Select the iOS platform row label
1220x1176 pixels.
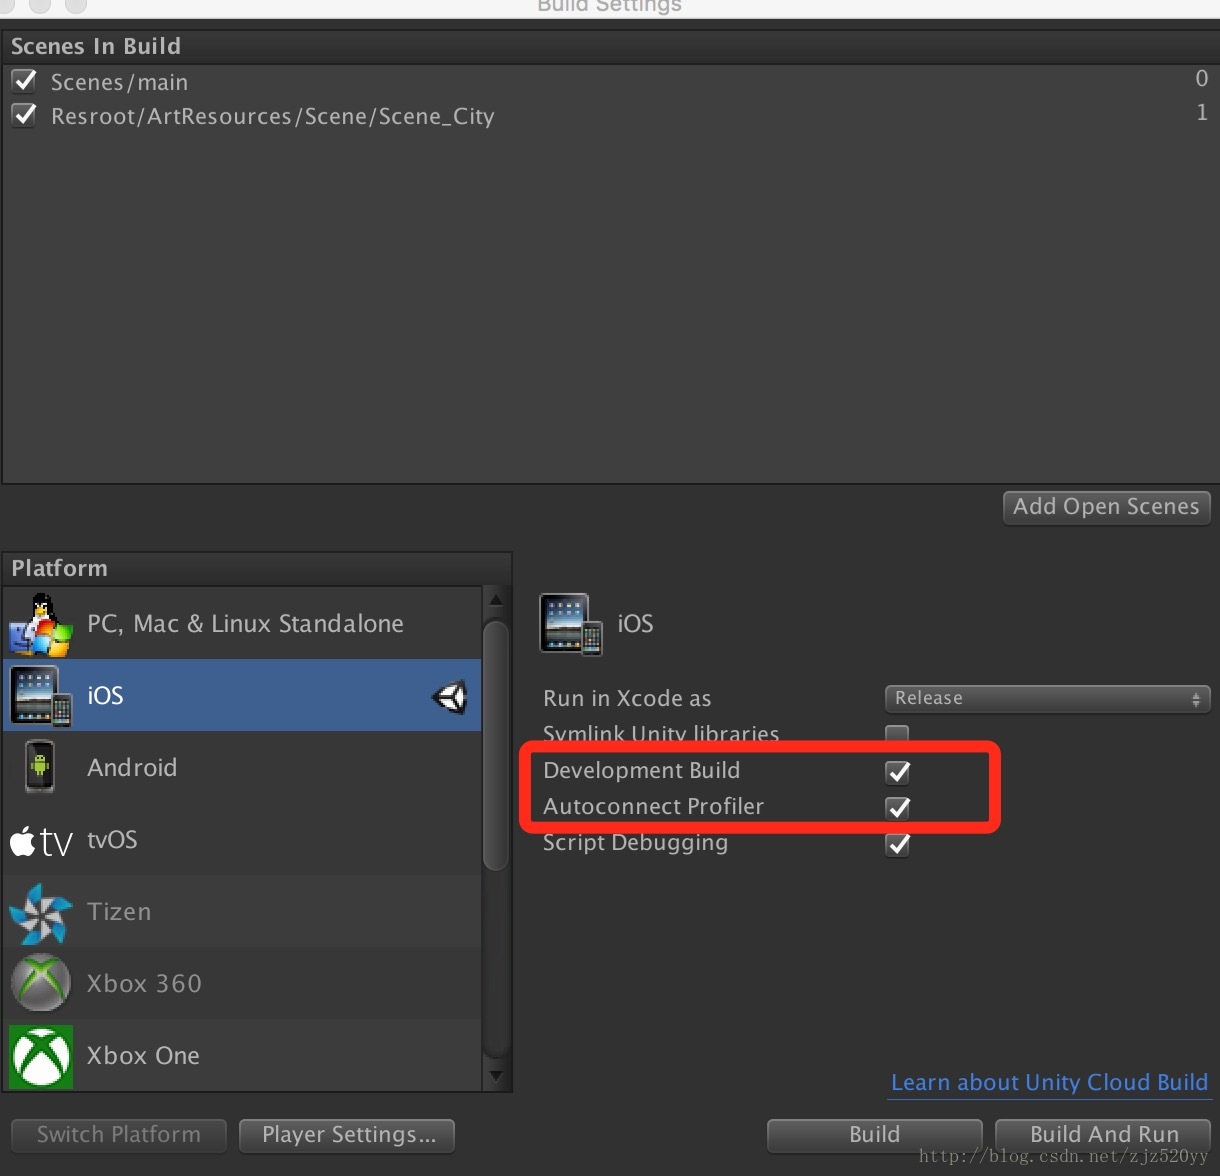click(105, 696)
